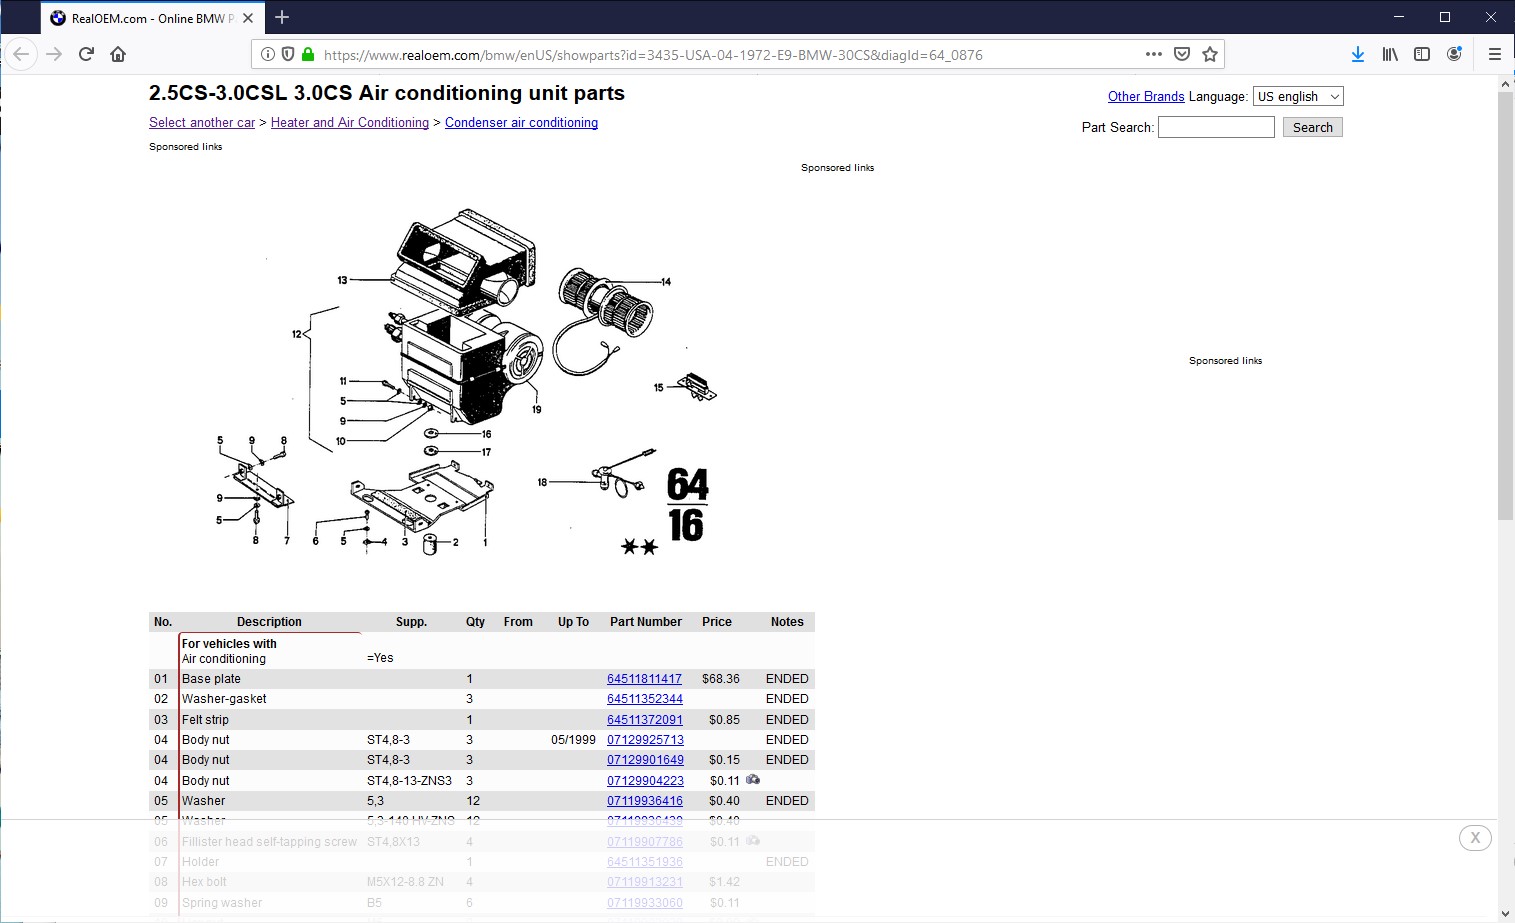Click the vertical page scrollbar thumb
Viewport: 1515px width, 923px height.
(1505, 306)
